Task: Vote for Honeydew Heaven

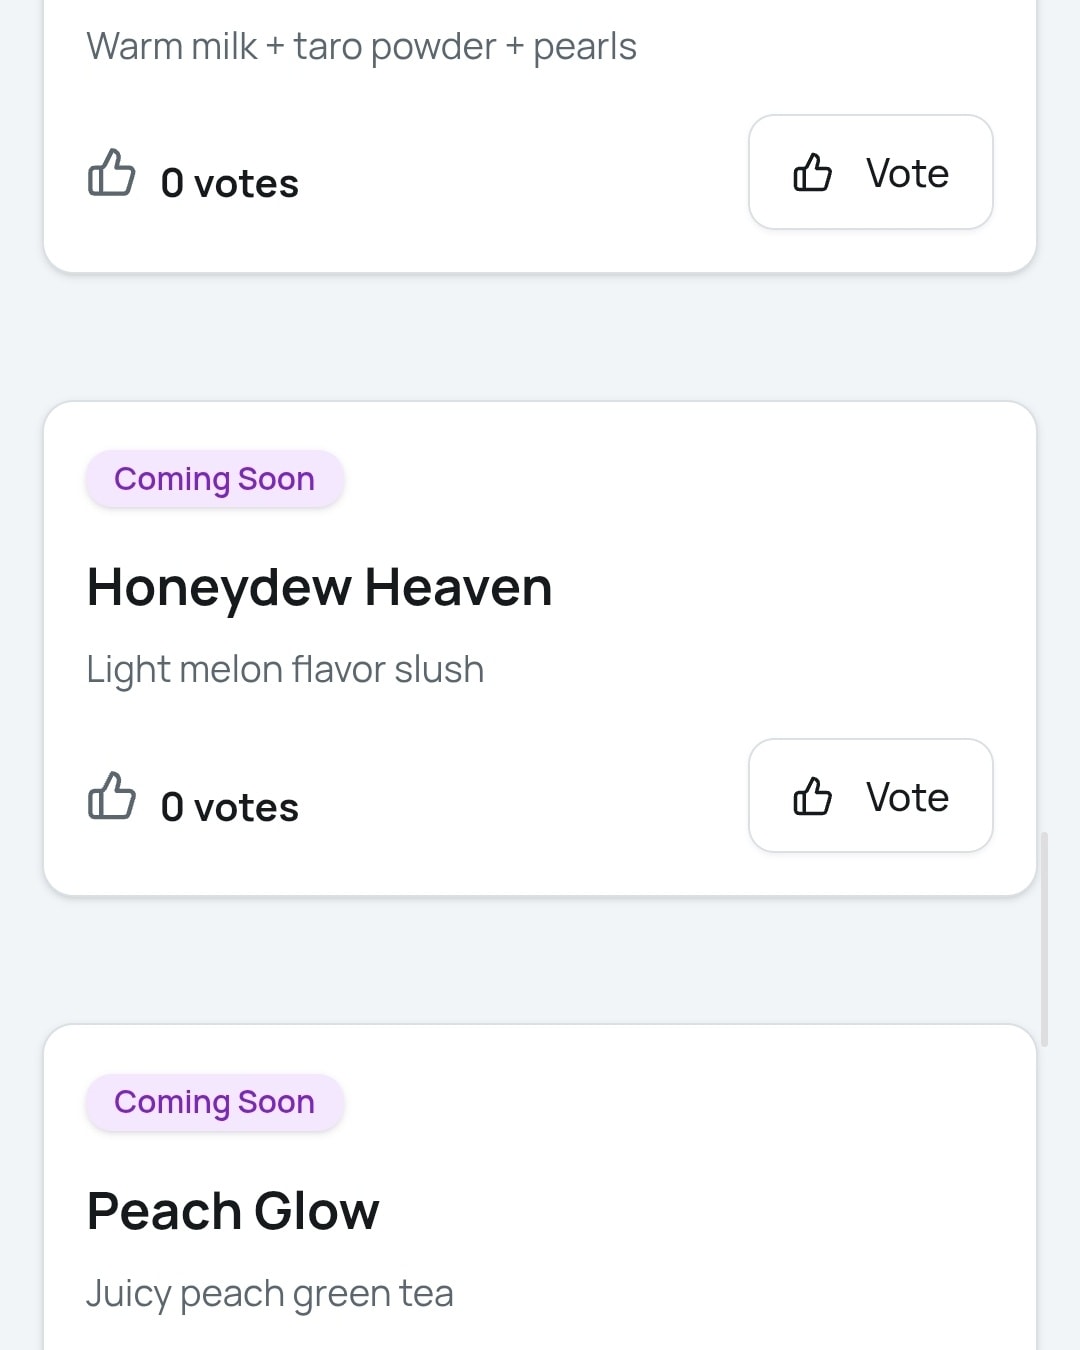Action: click(870, 796)
